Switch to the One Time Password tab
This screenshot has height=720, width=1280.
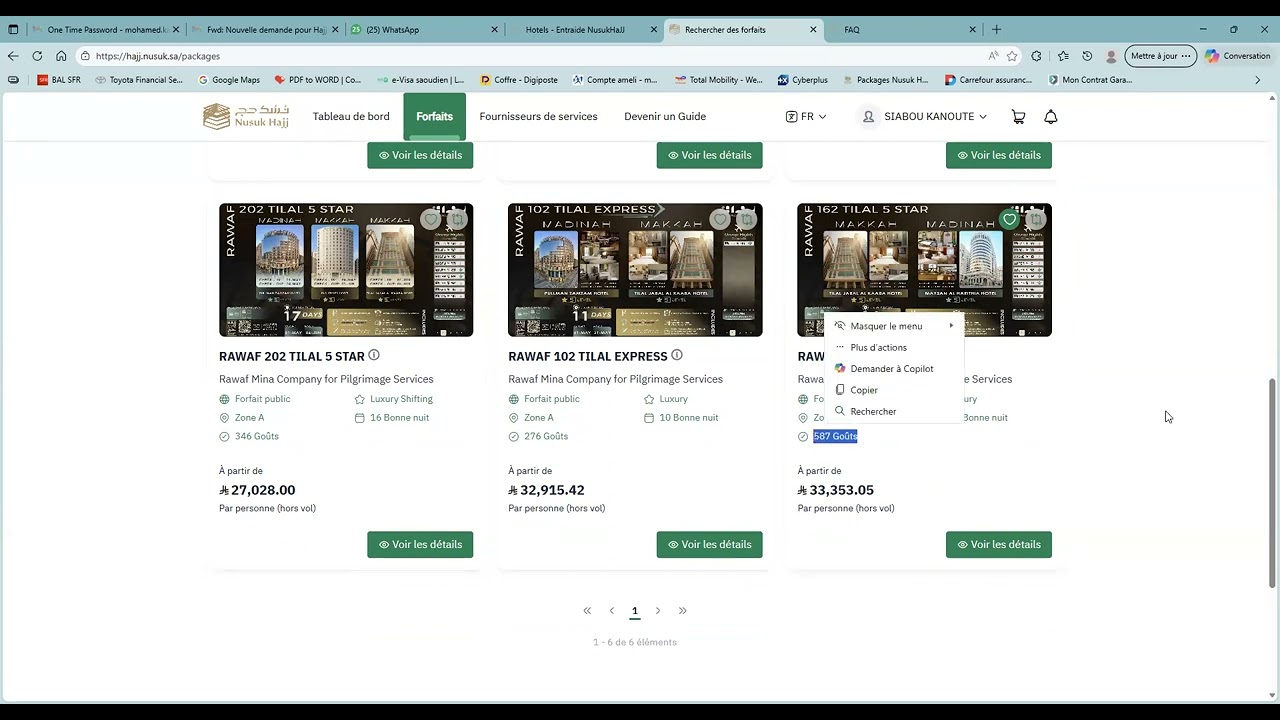tap(106, 30)
